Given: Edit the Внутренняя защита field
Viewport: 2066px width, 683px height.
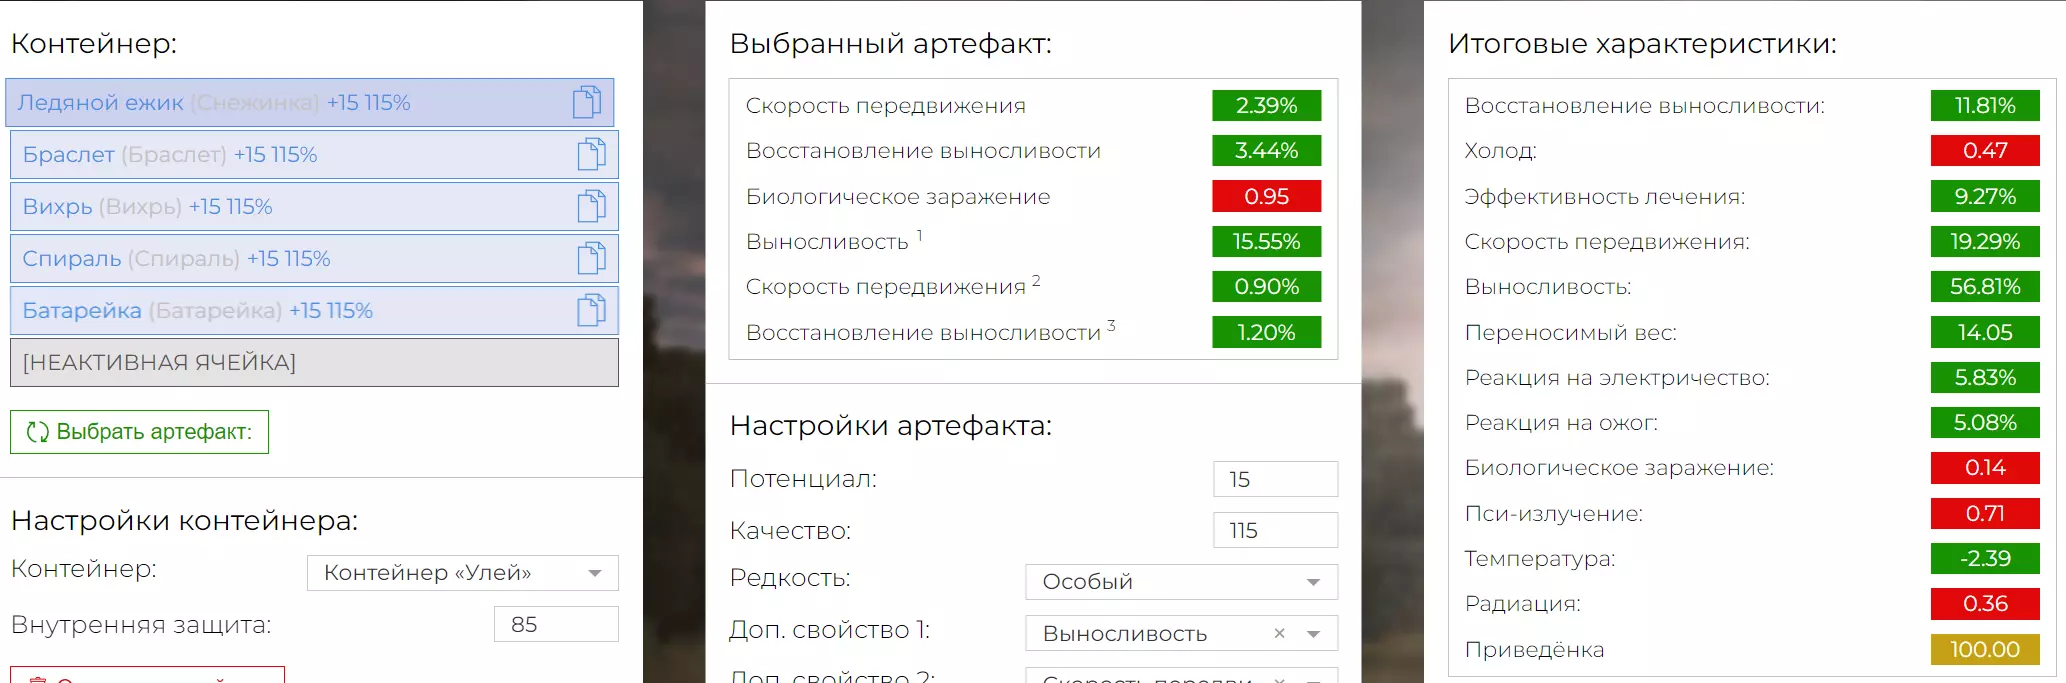Looking at the screenshot, I should [x=556, y=624].
